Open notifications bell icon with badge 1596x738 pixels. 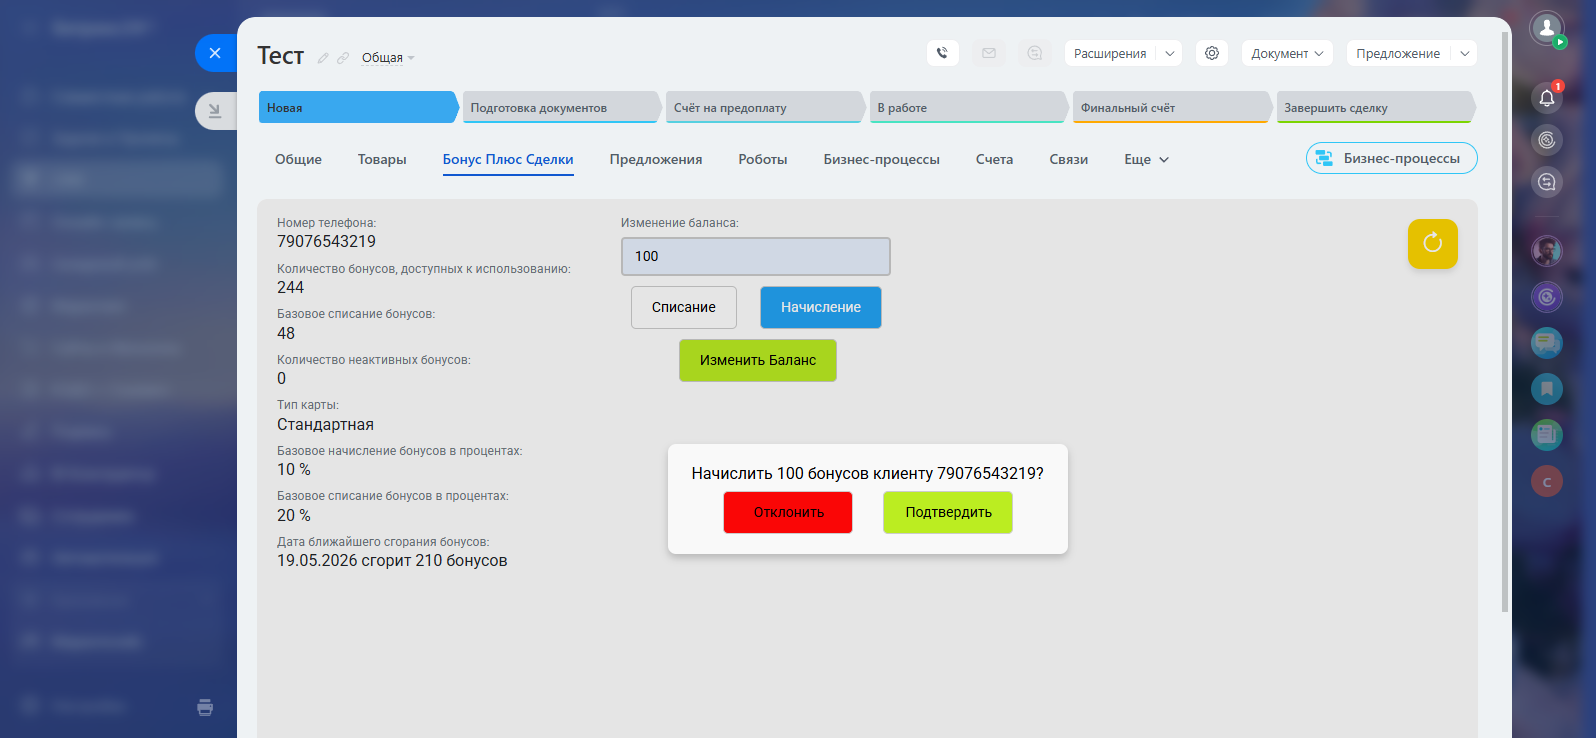coord(1547,97)
